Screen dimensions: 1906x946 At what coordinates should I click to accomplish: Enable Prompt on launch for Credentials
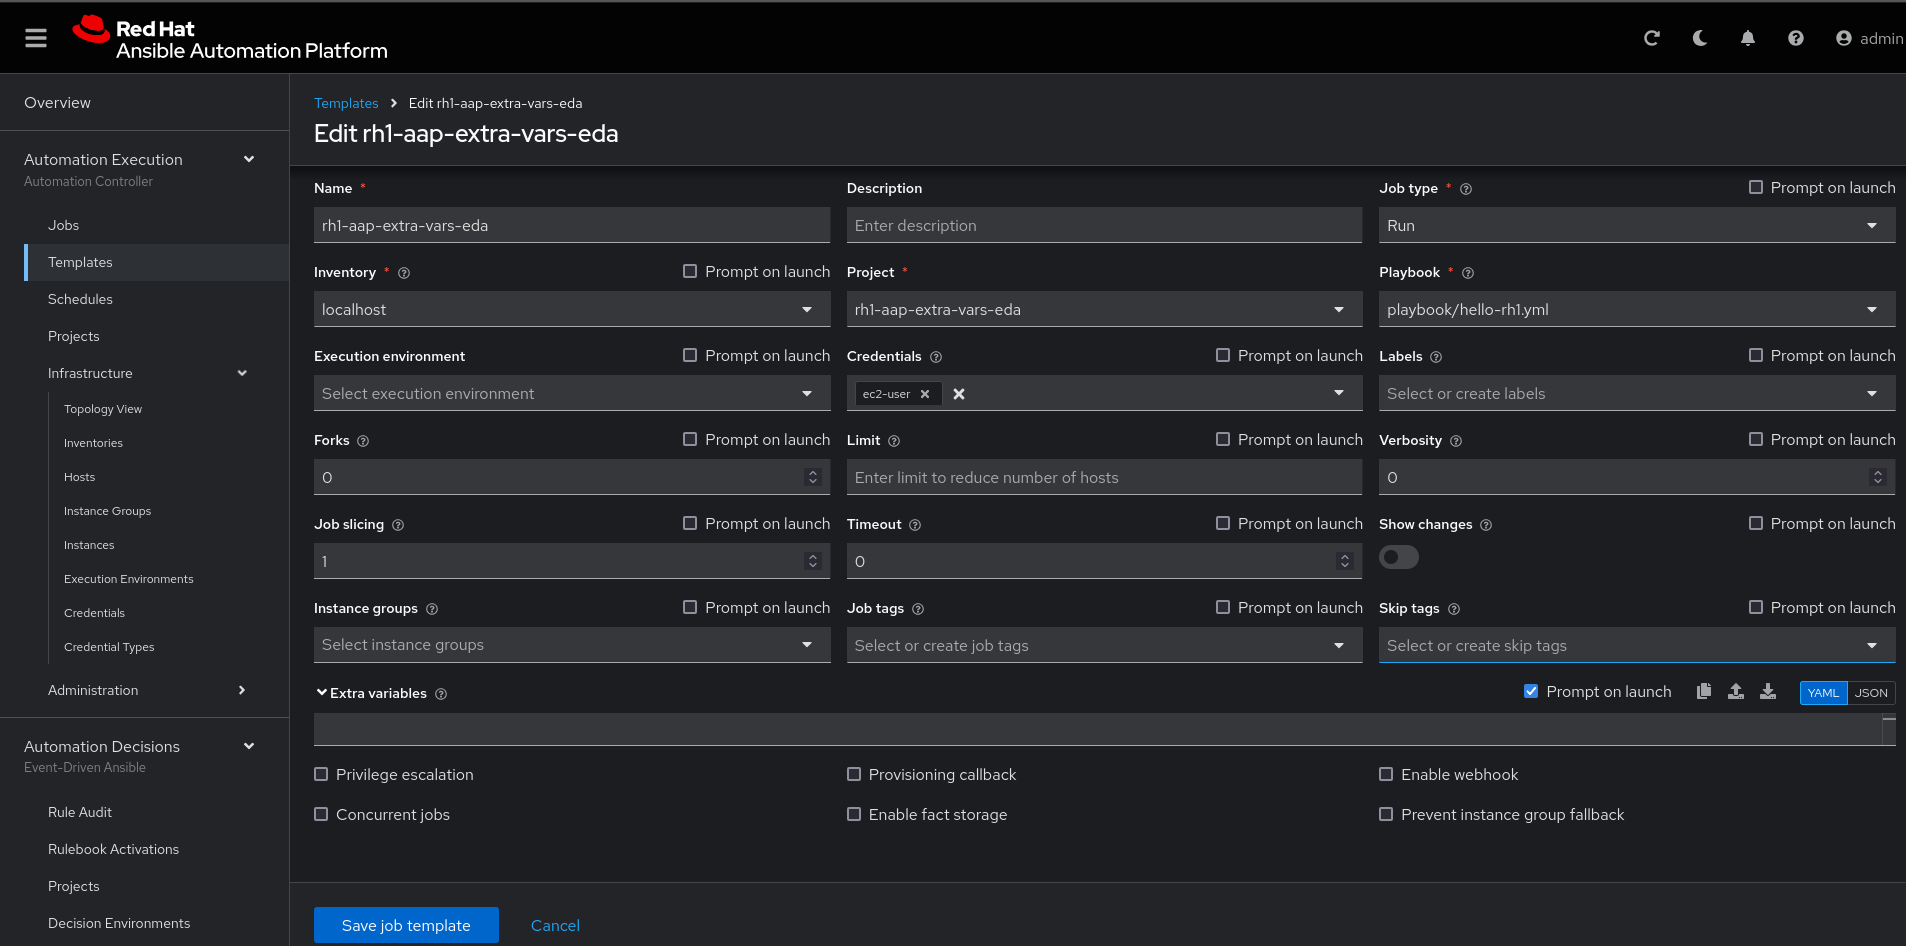(1223, 355)
